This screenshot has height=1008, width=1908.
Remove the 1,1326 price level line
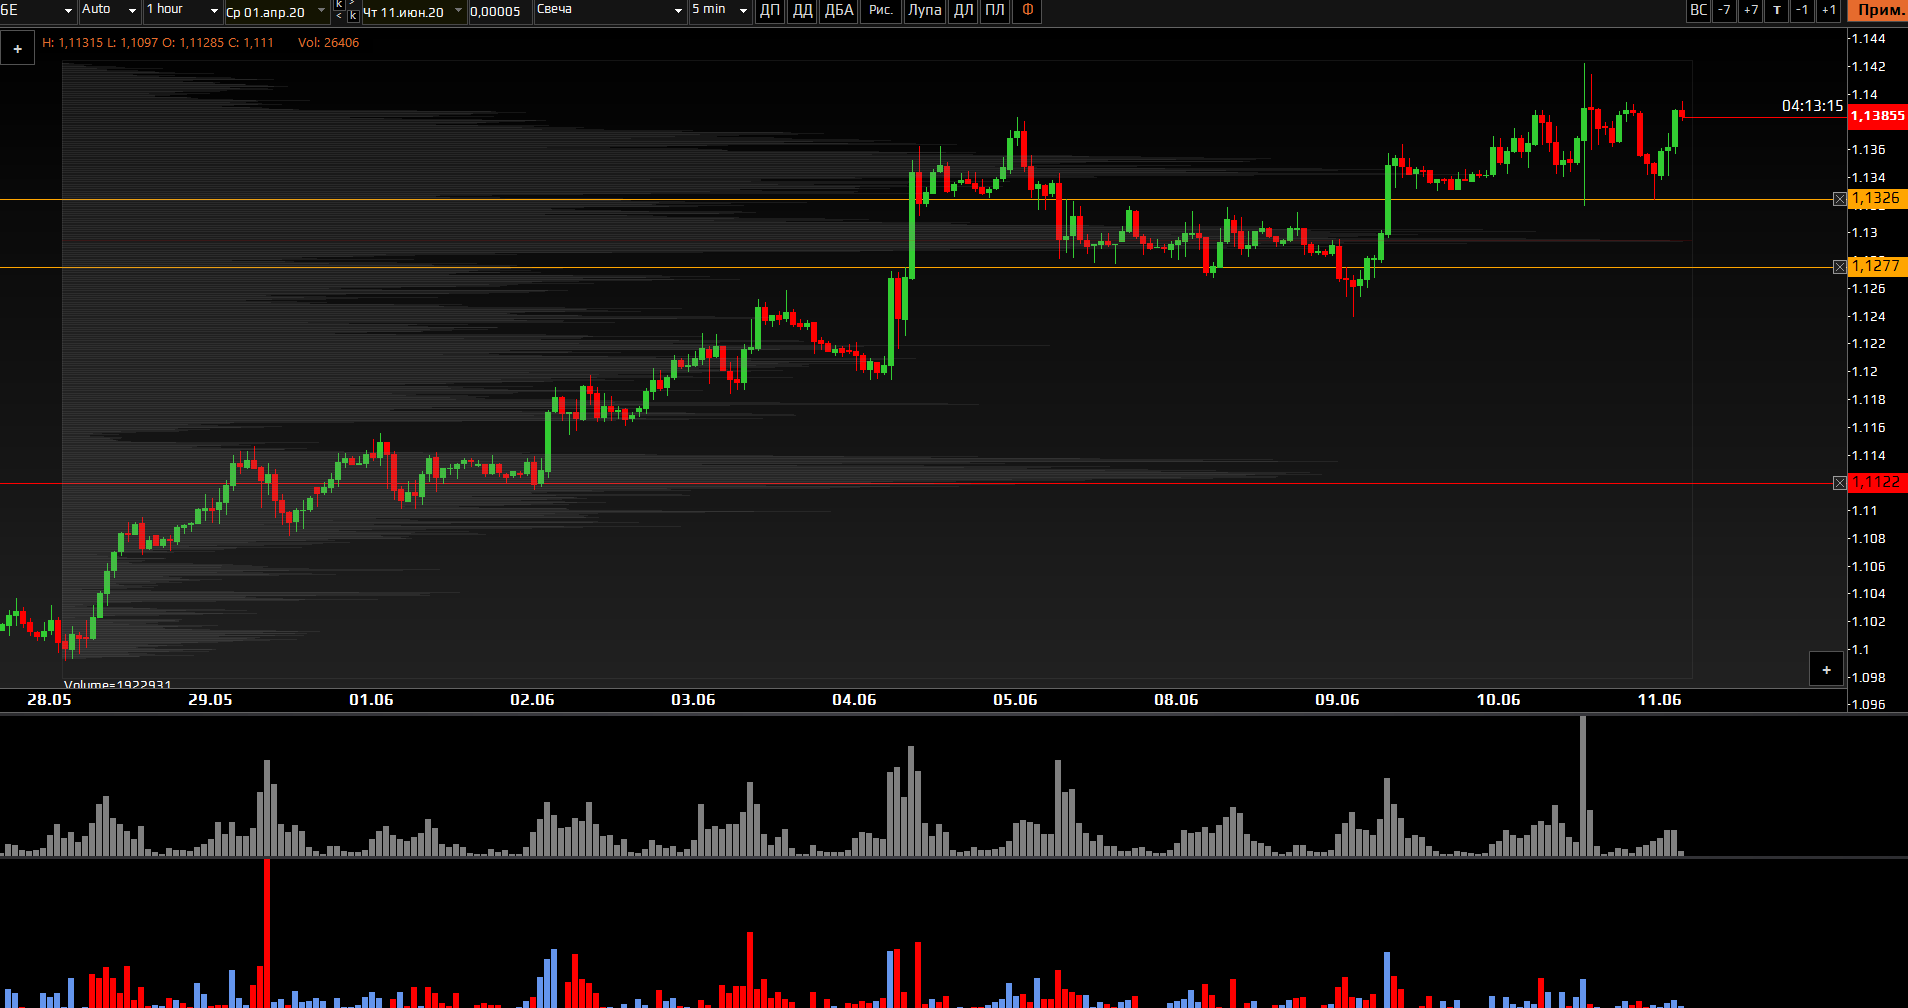[x=1839, y=199]
